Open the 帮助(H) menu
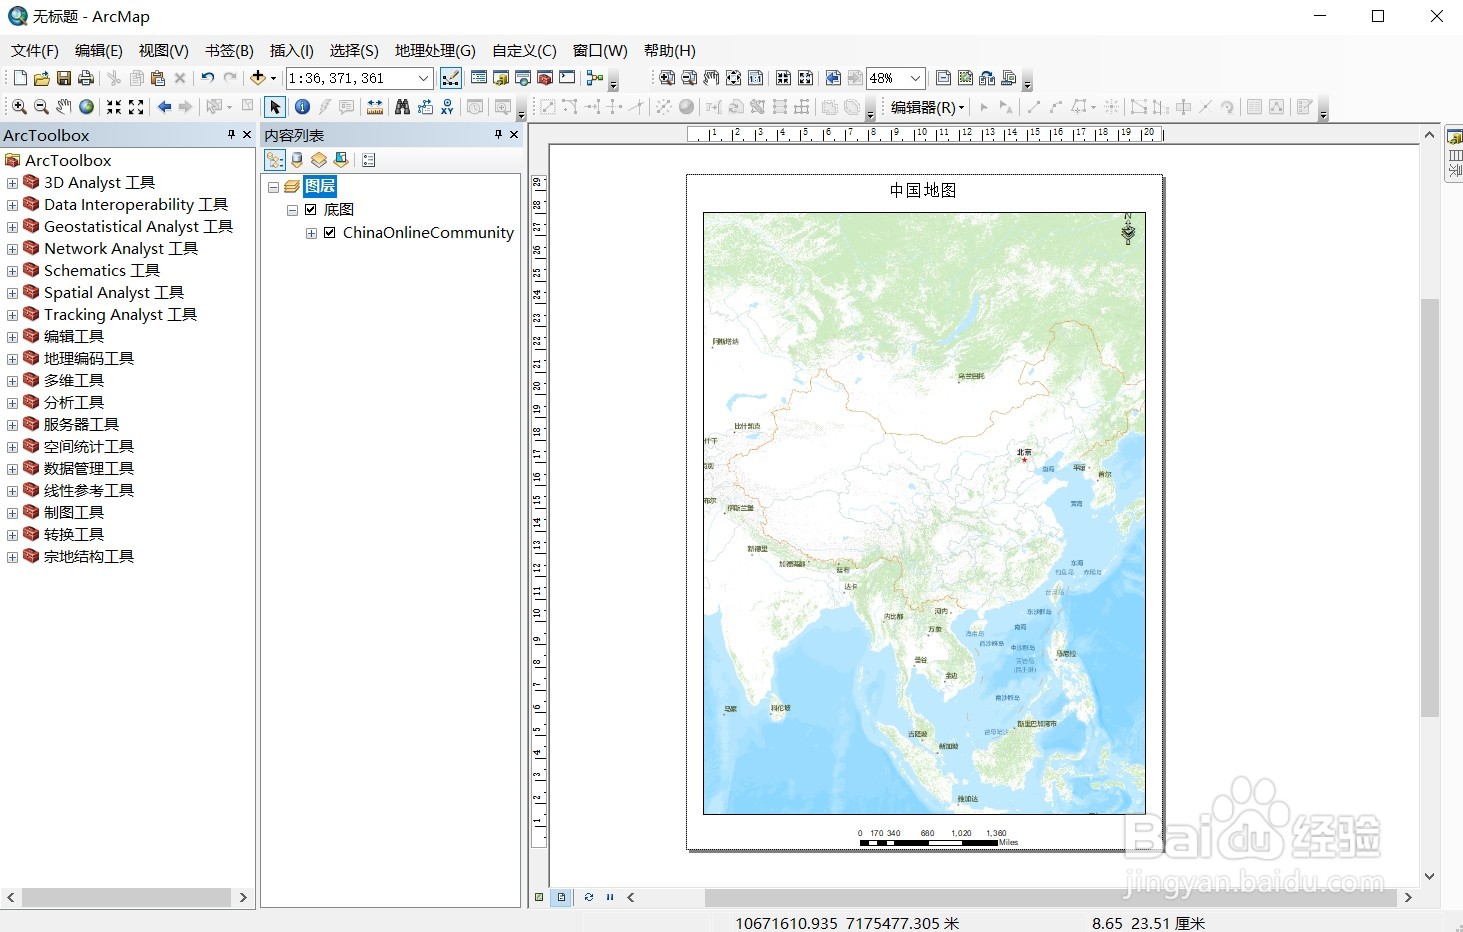The height and width of the screenshot is (932, 1463). pos(670,51)
